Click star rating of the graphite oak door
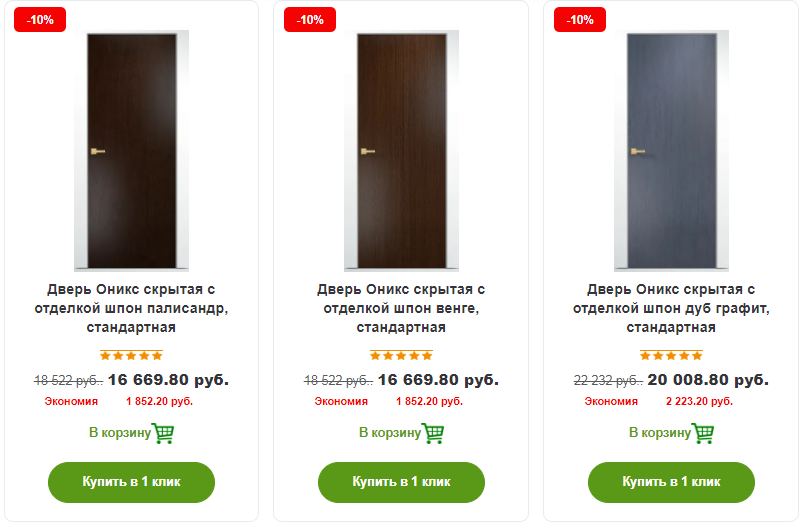The image size is (803, 525). point(671,355)
